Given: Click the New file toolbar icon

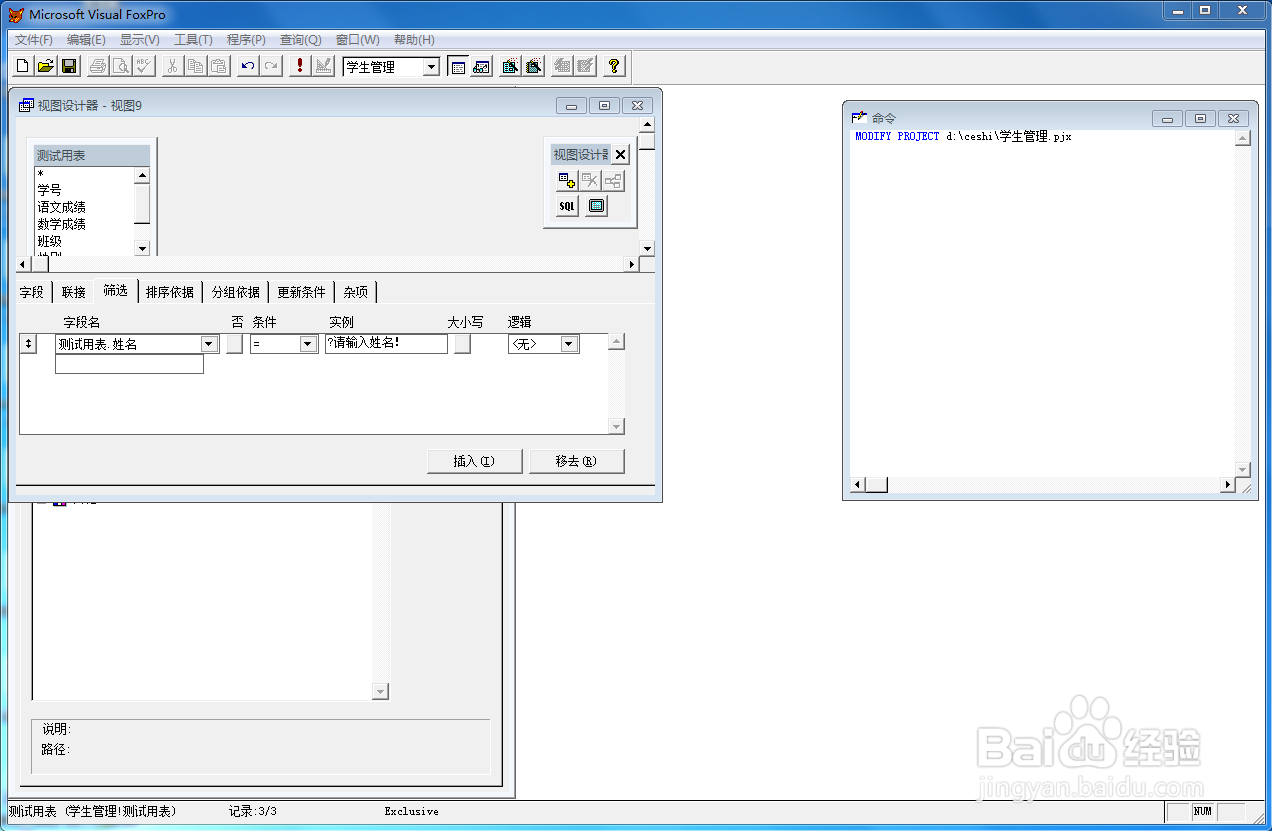Looking at the screenshot, I should click(23, 67).
